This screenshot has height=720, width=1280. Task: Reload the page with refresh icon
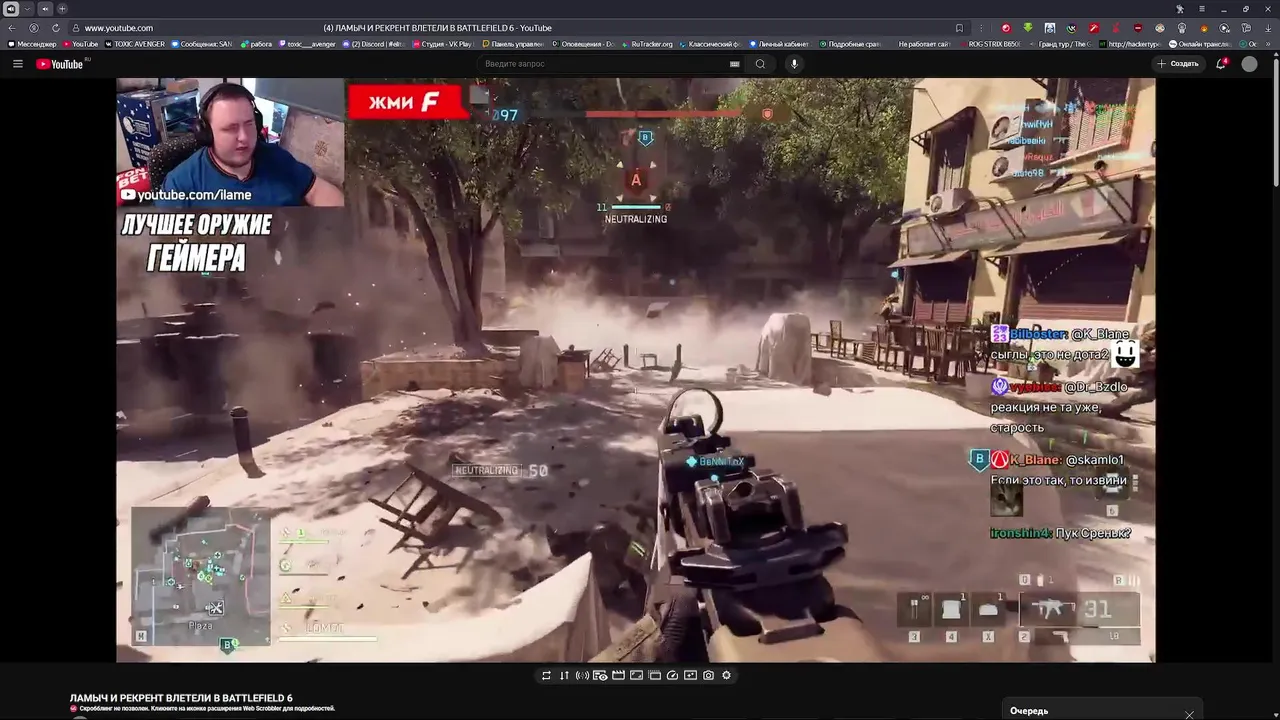click(x=55, y=28)
